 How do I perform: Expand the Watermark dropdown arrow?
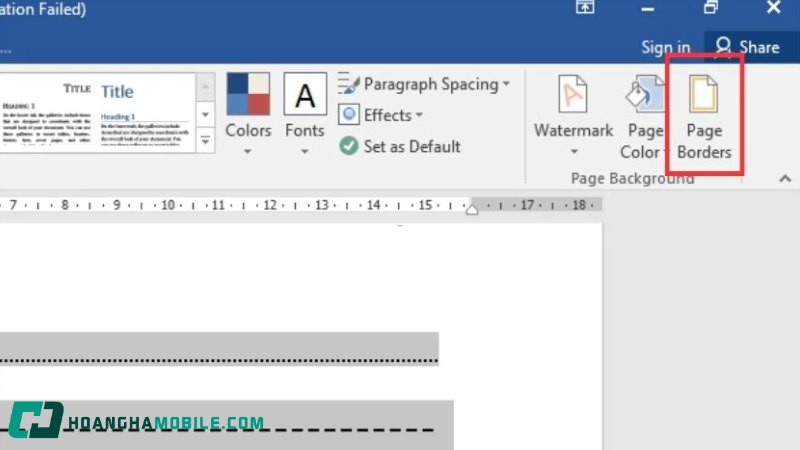coord(574,151)
